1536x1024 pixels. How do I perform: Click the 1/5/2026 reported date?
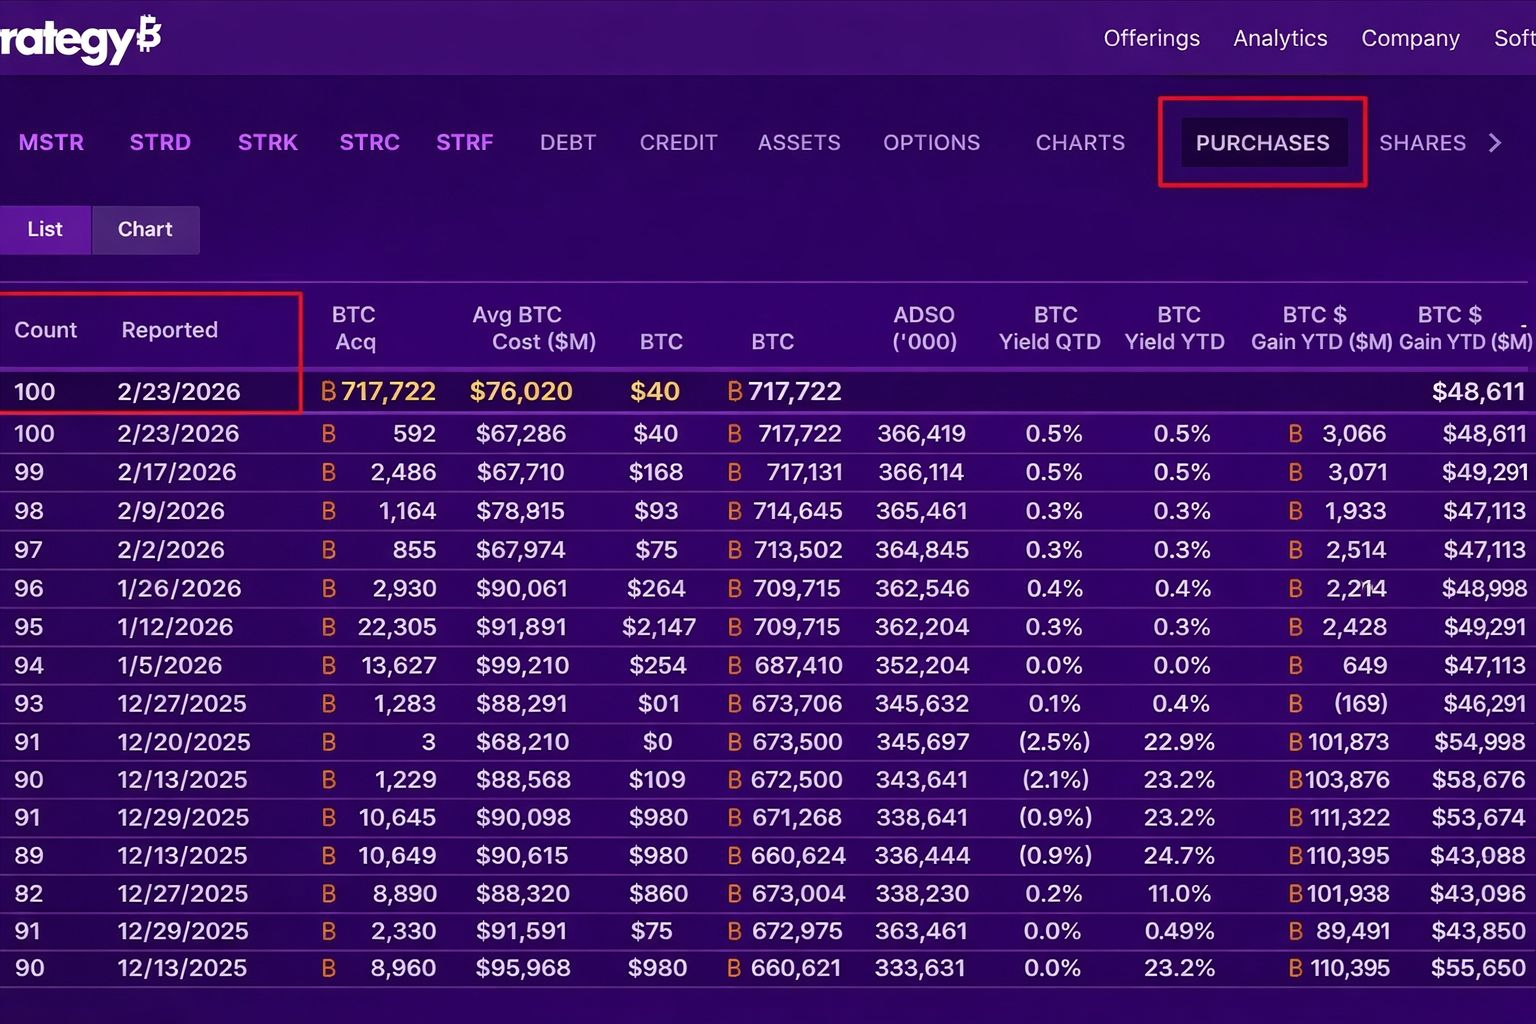(170, 665)
